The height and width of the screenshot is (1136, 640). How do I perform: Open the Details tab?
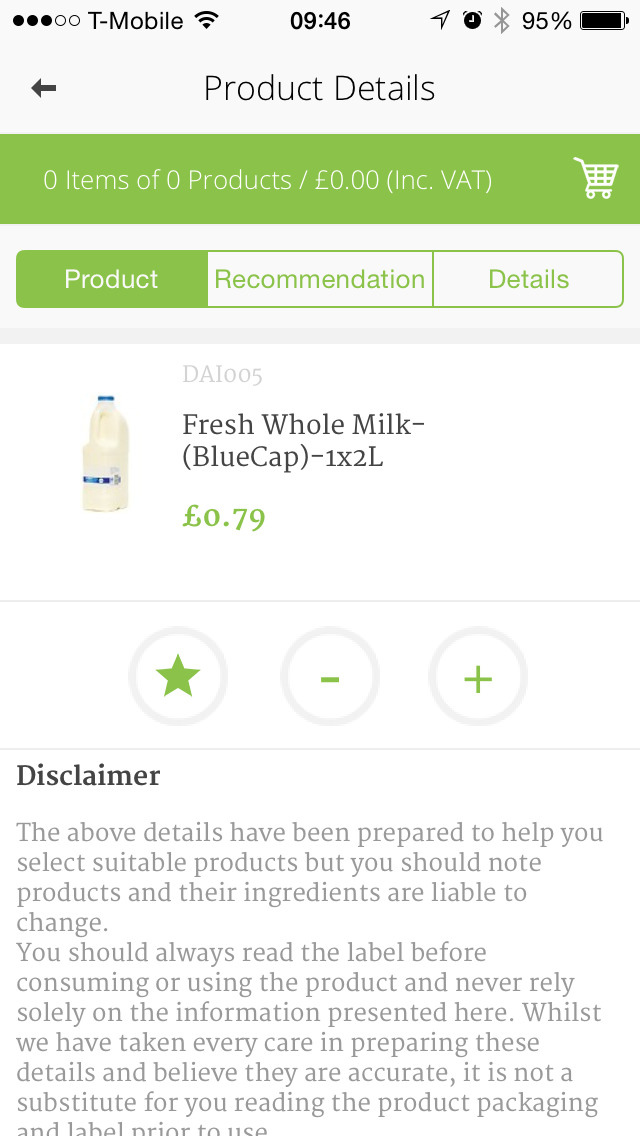click(x=528, y=279)
